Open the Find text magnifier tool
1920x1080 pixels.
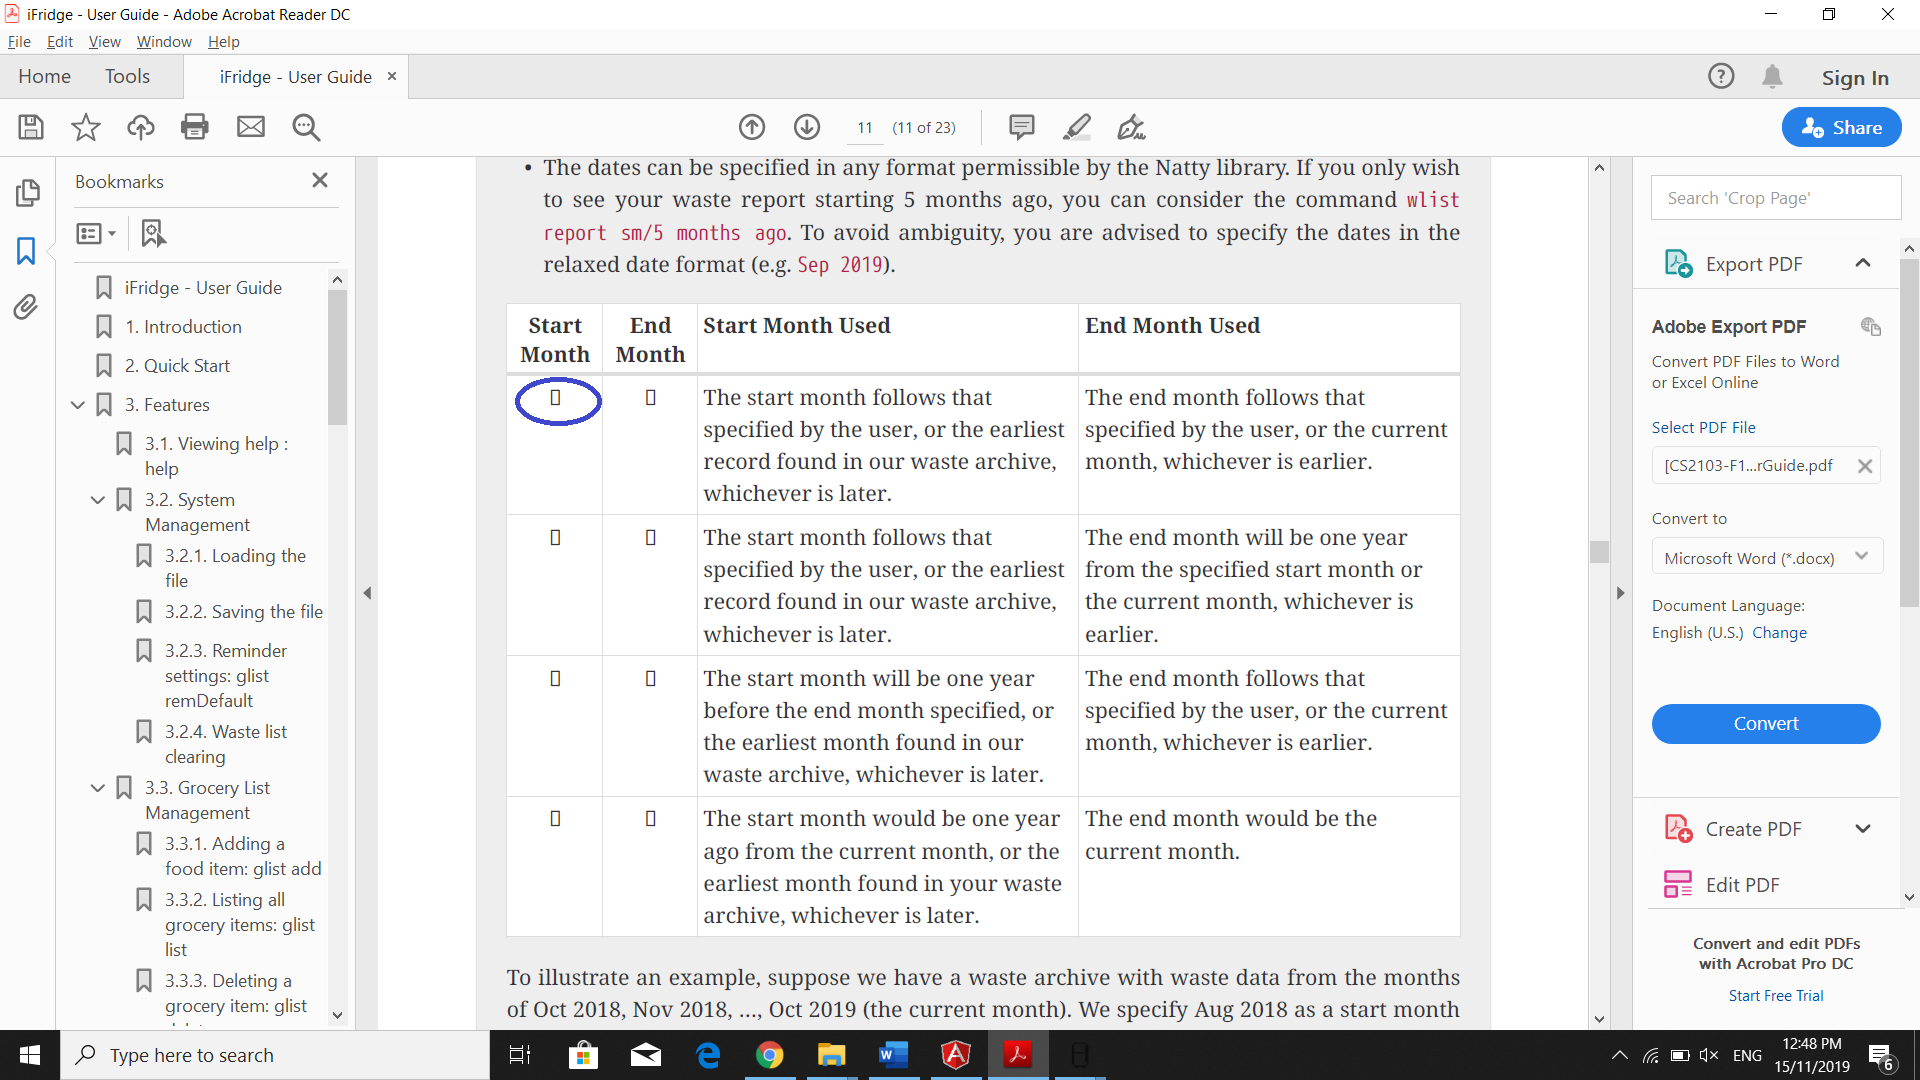306,127
